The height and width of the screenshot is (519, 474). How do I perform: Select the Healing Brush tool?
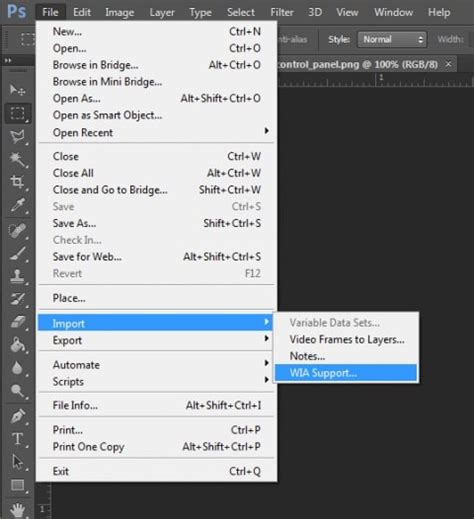(x=17, y=230)
